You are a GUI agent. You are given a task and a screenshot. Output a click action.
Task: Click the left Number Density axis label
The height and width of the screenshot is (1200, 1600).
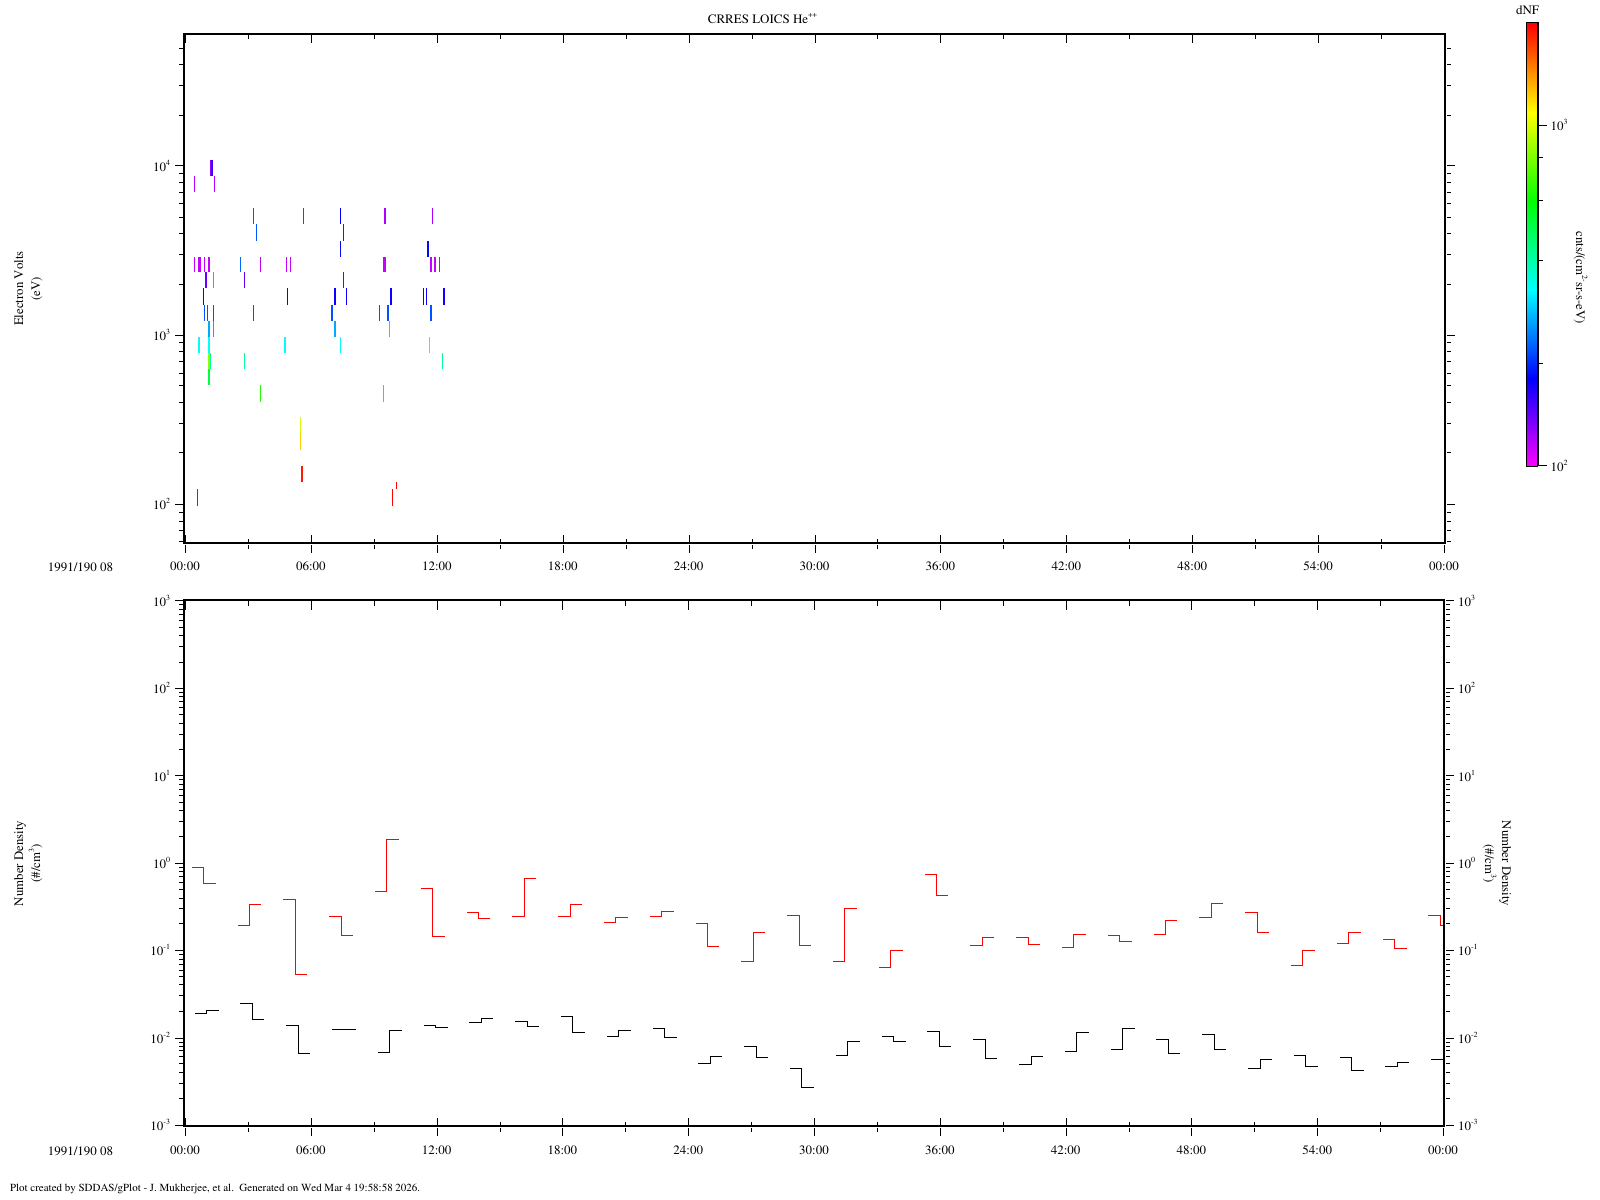point(27,864)
